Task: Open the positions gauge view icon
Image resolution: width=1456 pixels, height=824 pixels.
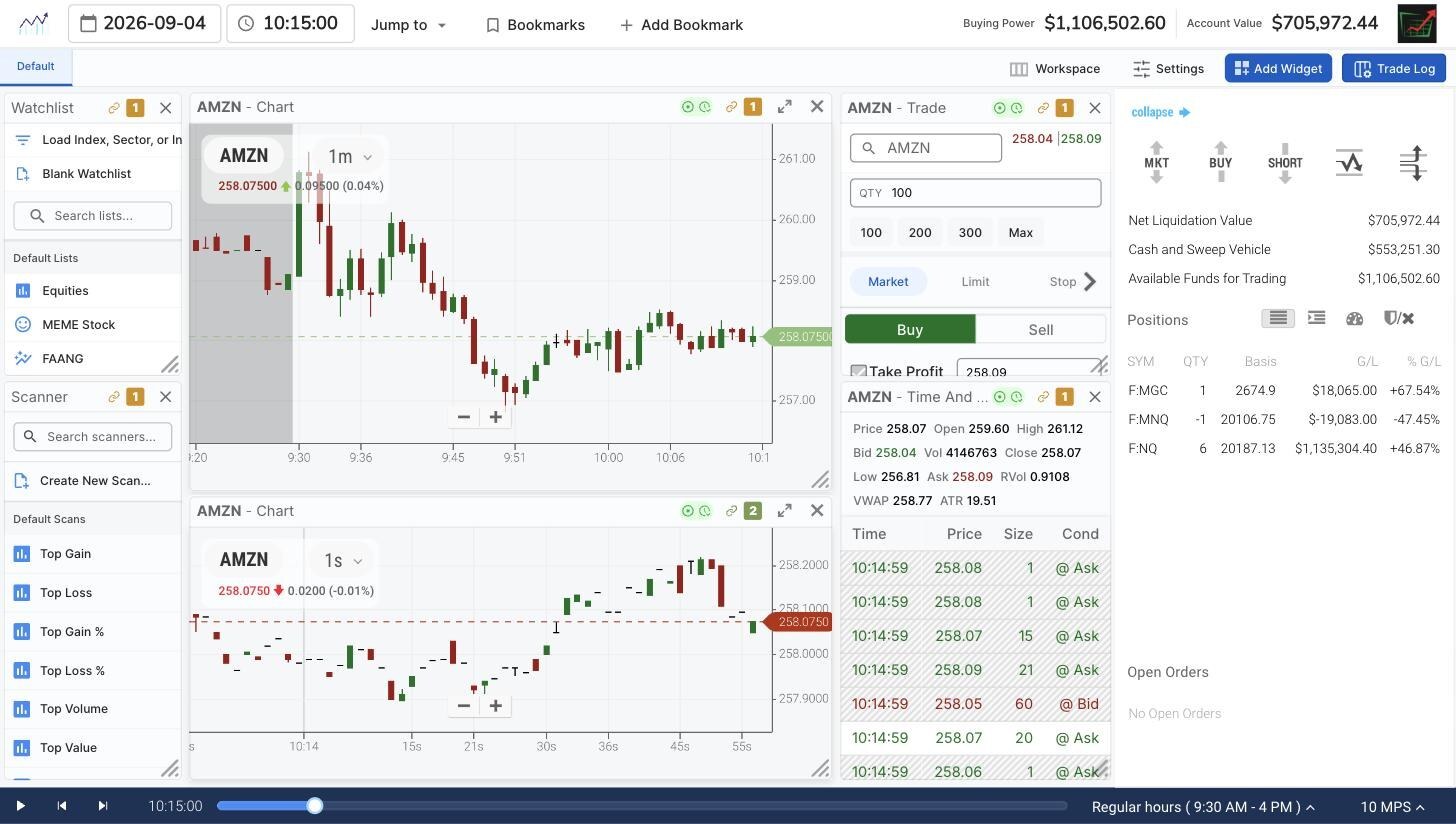Action: pos(1355,318)
